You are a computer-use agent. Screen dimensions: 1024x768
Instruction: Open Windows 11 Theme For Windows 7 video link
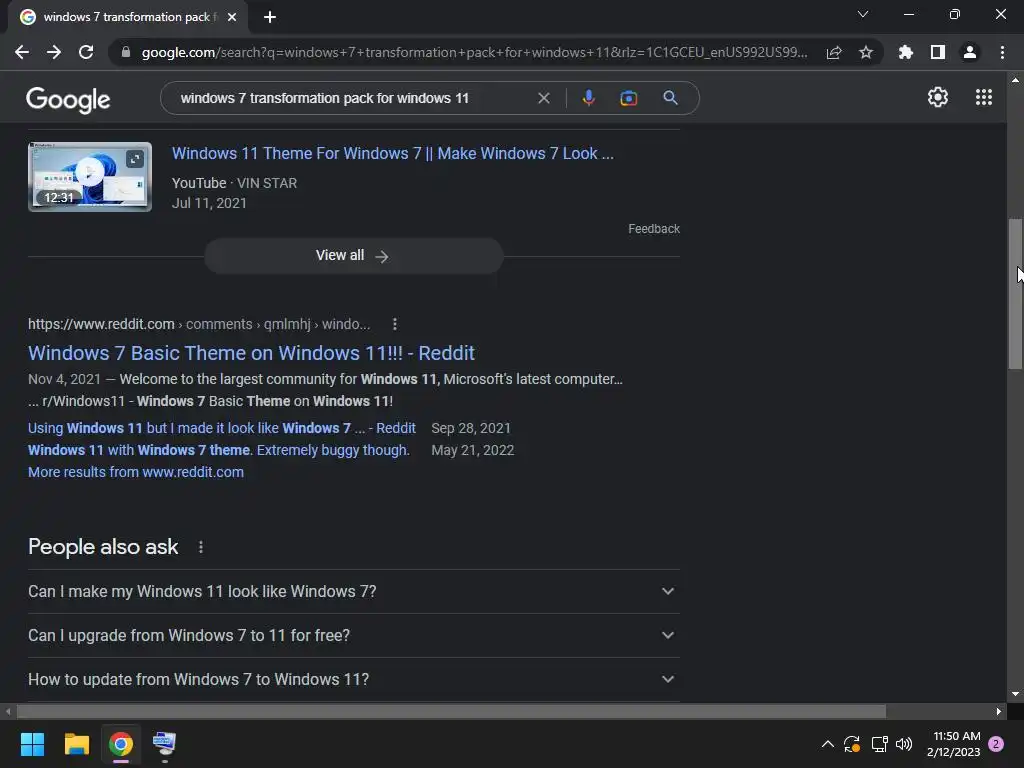tap(392, 153)
